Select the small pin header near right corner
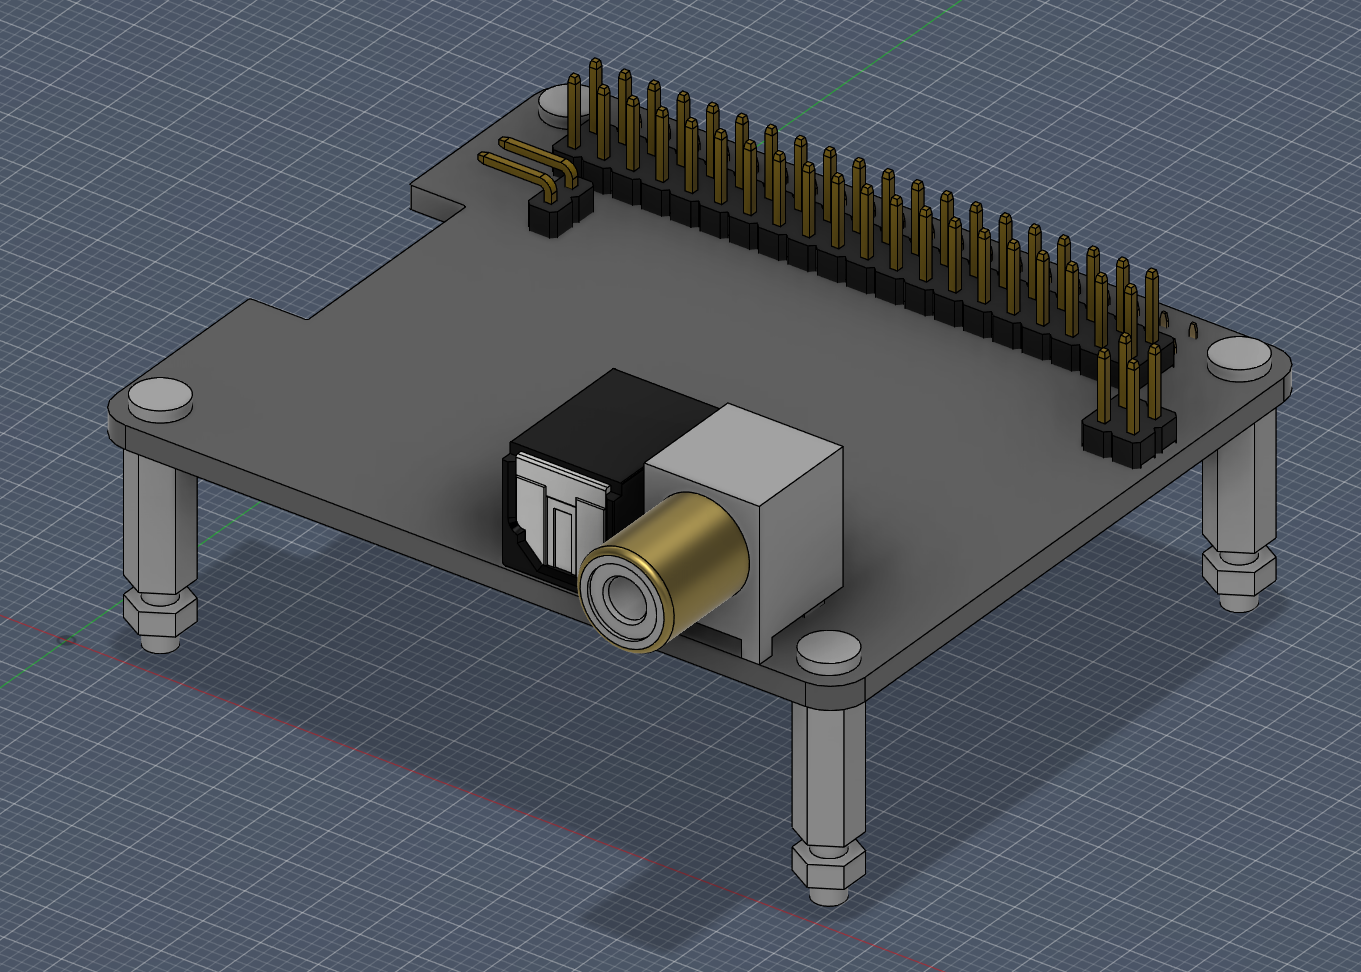The width and height of the screenshot is (1361, 972). tap(1129, 410)
